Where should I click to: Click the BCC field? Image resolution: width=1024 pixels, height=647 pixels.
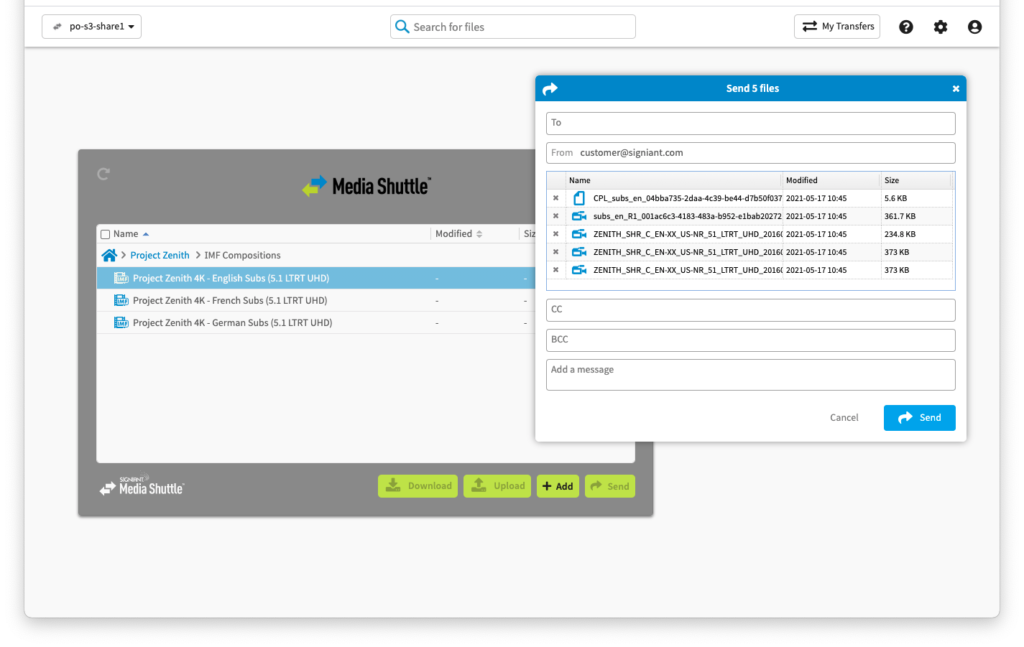750,340
